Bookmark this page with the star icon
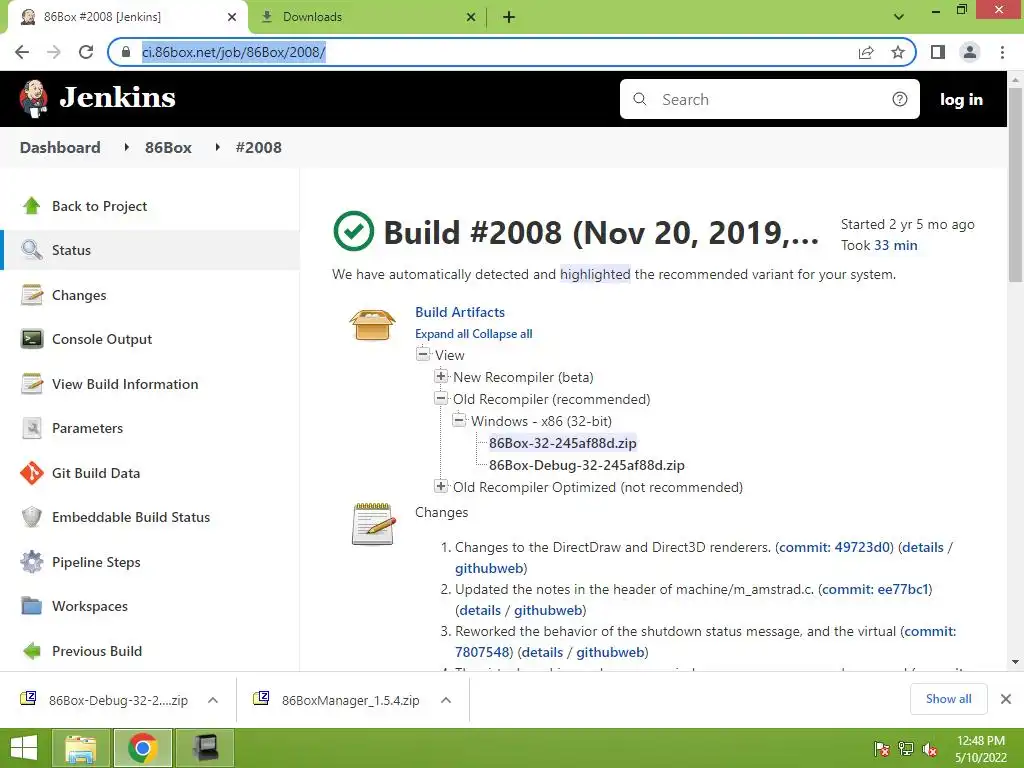The image size is (1024, 768). [898, 52]
